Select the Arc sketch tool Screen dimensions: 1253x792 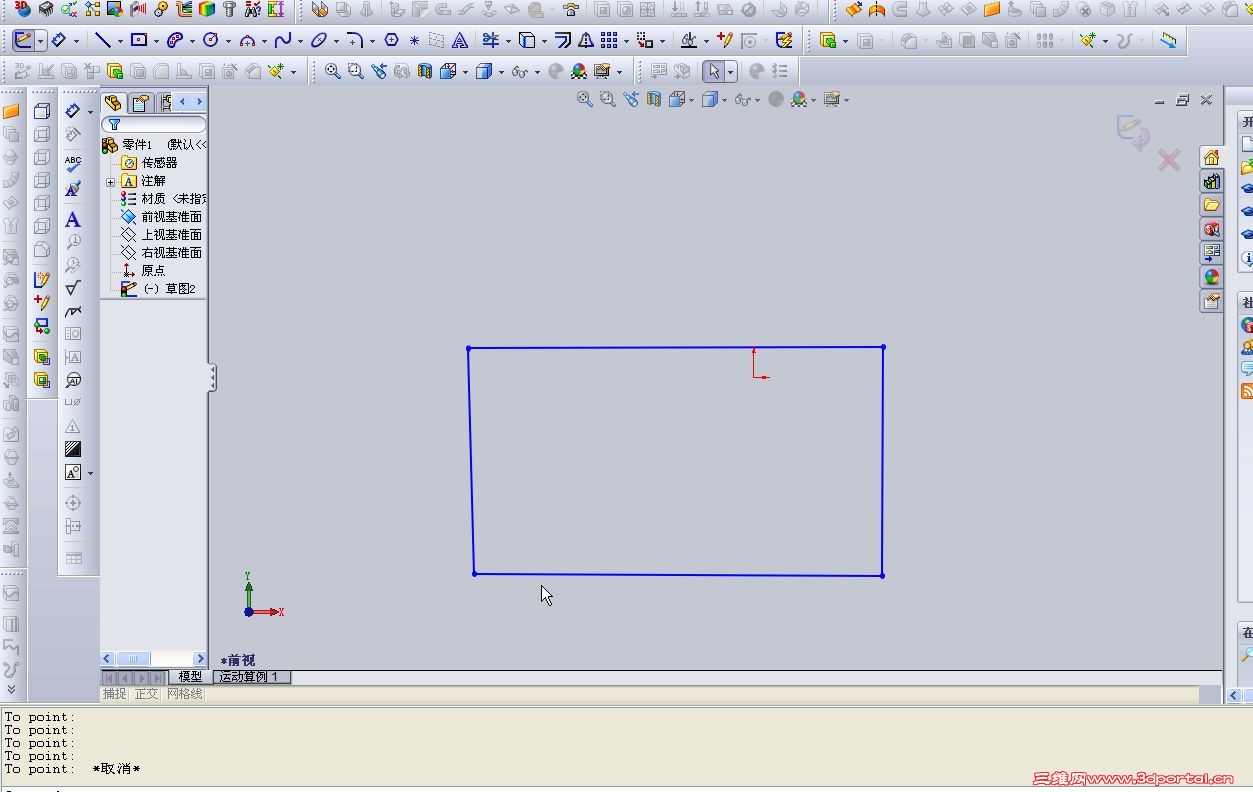coord(247,41)
